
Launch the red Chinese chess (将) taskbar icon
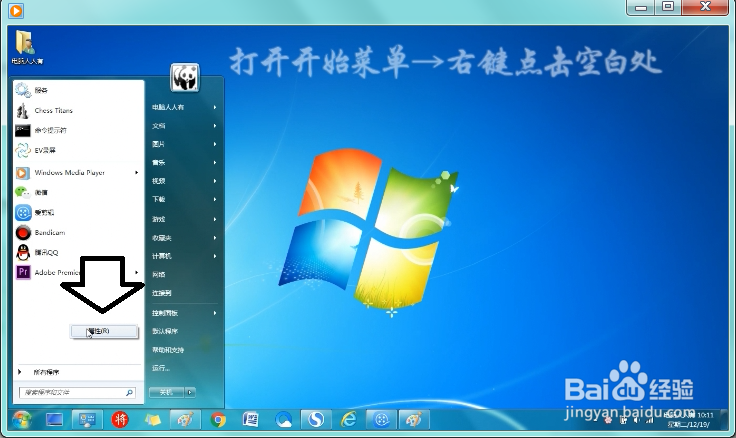[120, 419]
